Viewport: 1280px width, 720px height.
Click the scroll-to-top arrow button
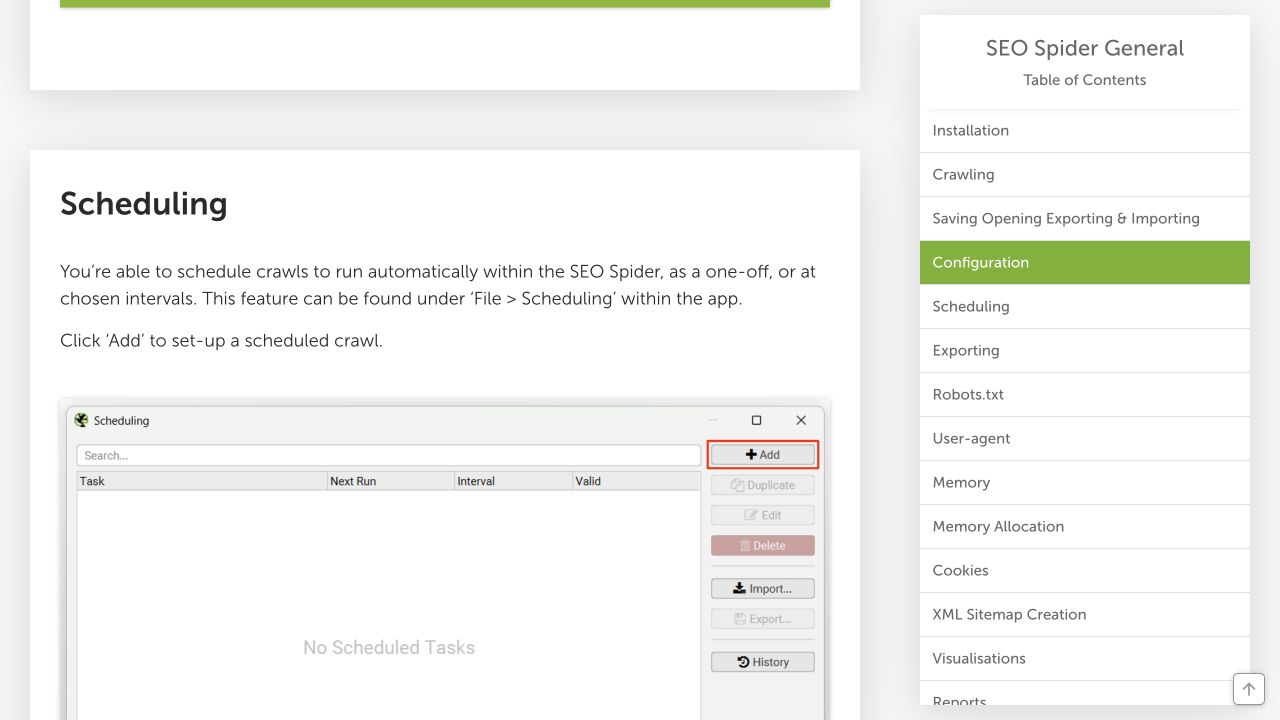(x=1249, y=689)
